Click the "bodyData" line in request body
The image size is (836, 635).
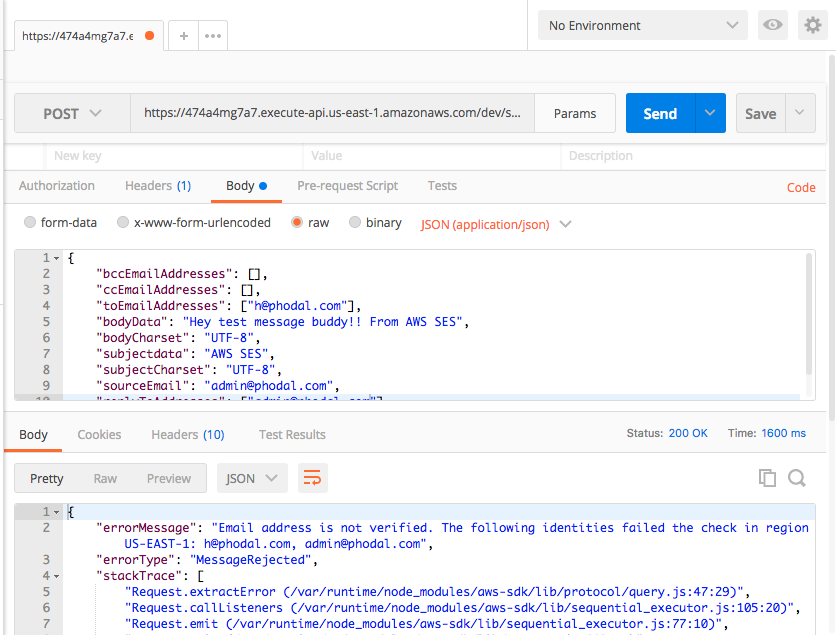point(282,322)
